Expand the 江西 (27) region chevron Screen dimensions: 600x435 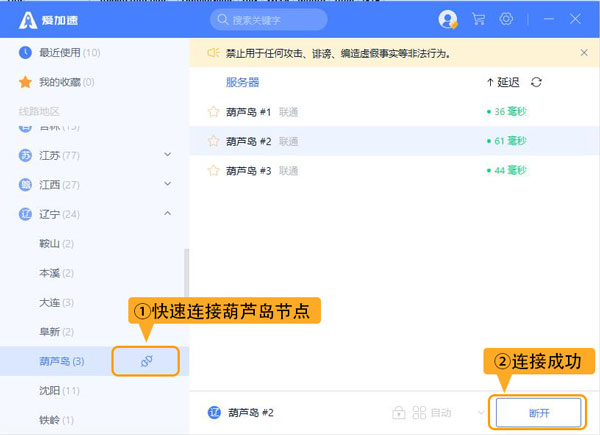pos(168,184)
